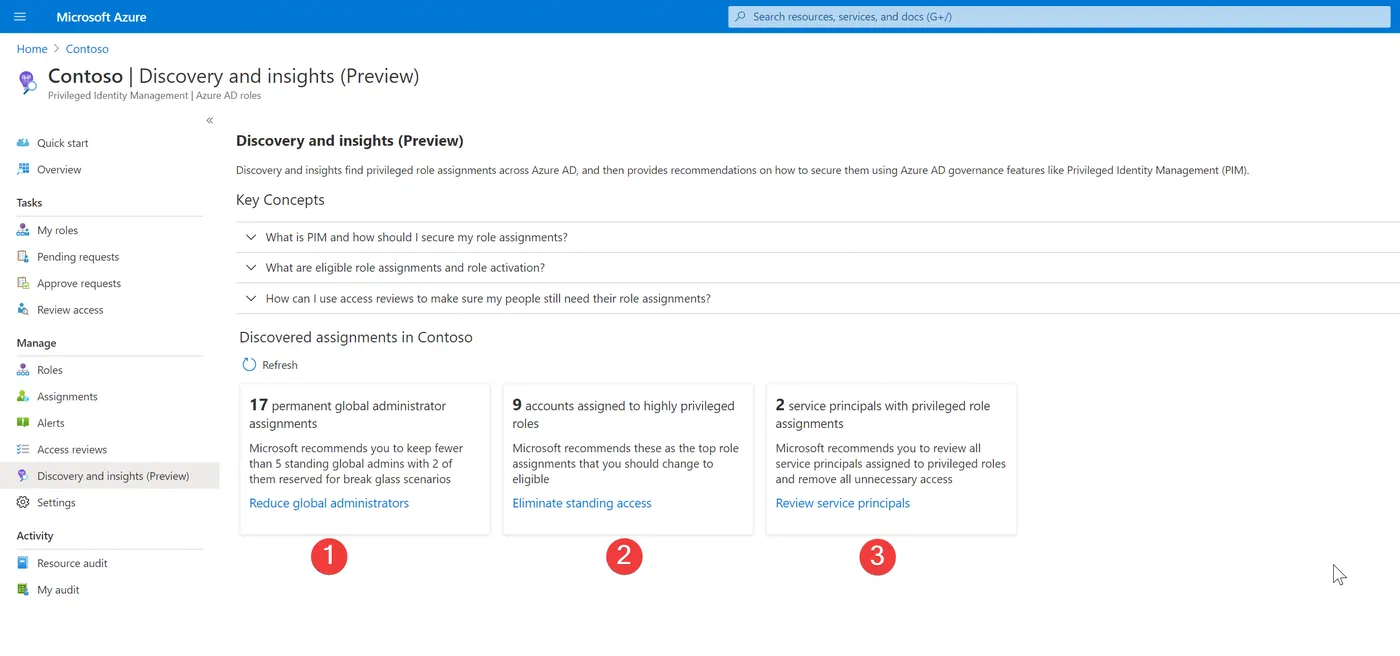Click the 'Discovered assignments in Contoso' heading
The image size is (1400, 656).
pos(356,337)
